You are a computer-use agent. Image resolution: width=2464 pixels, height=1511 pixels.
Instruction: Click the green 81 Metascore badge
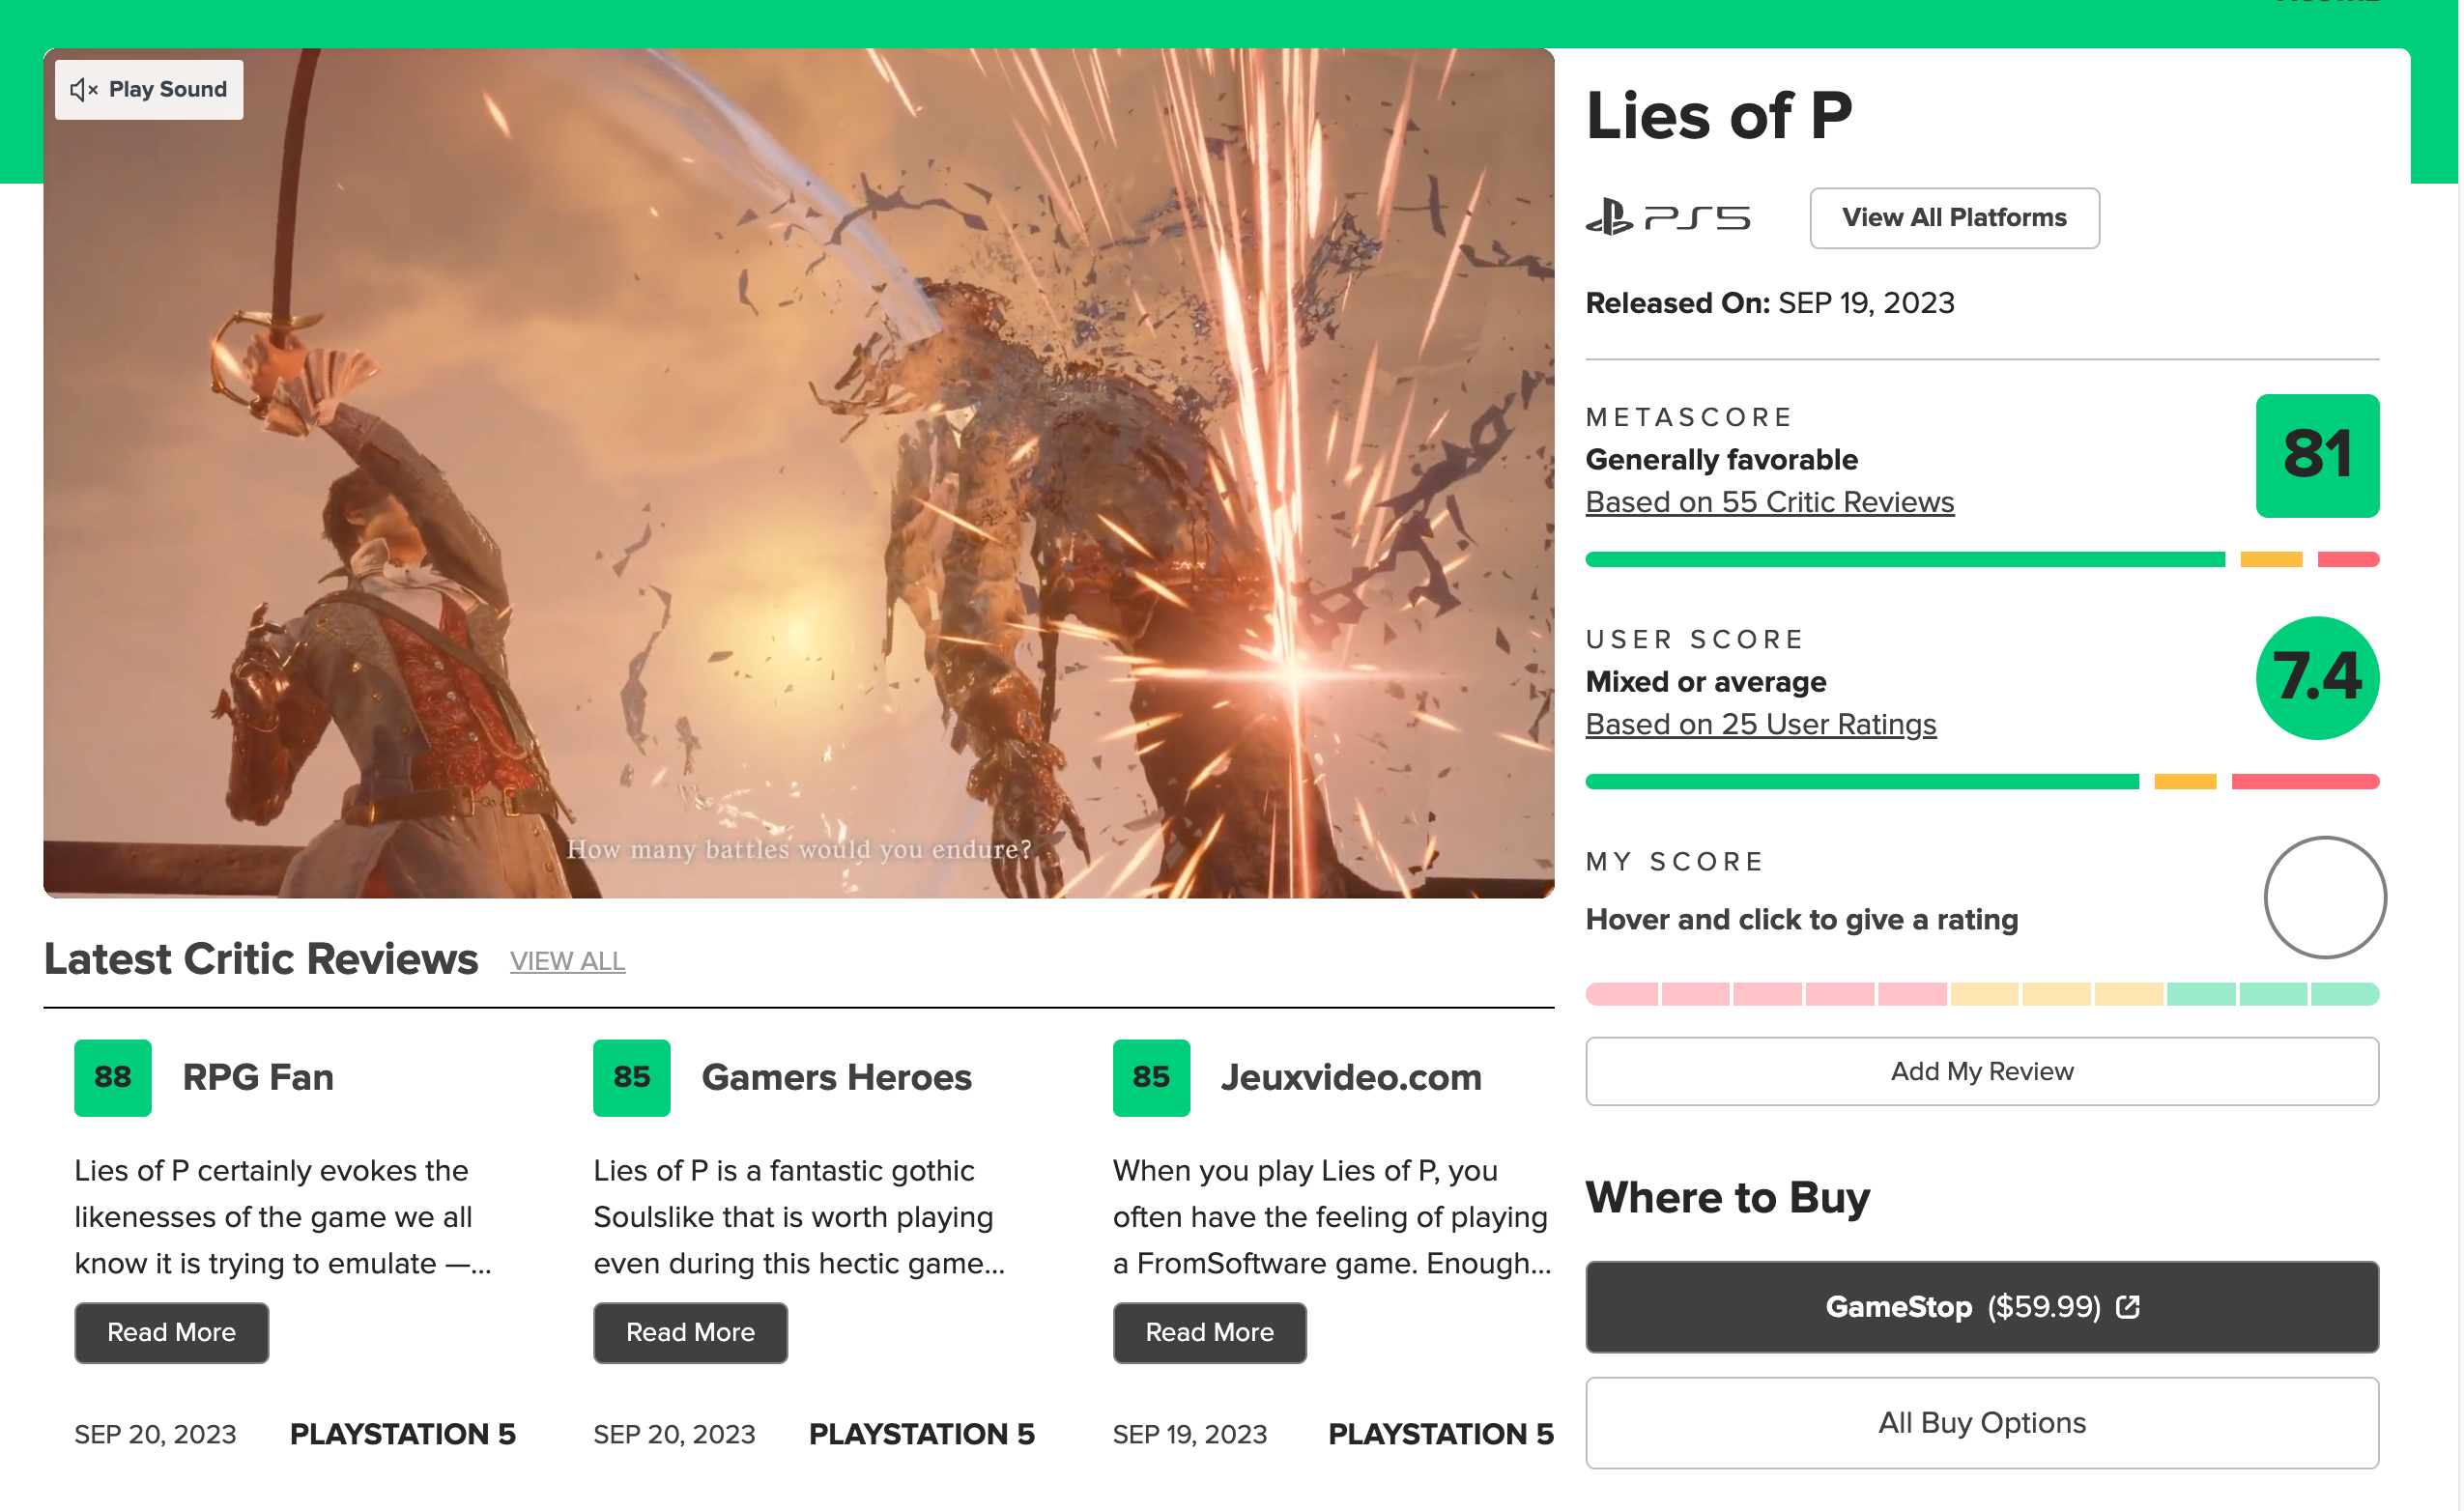point(2316,456)
